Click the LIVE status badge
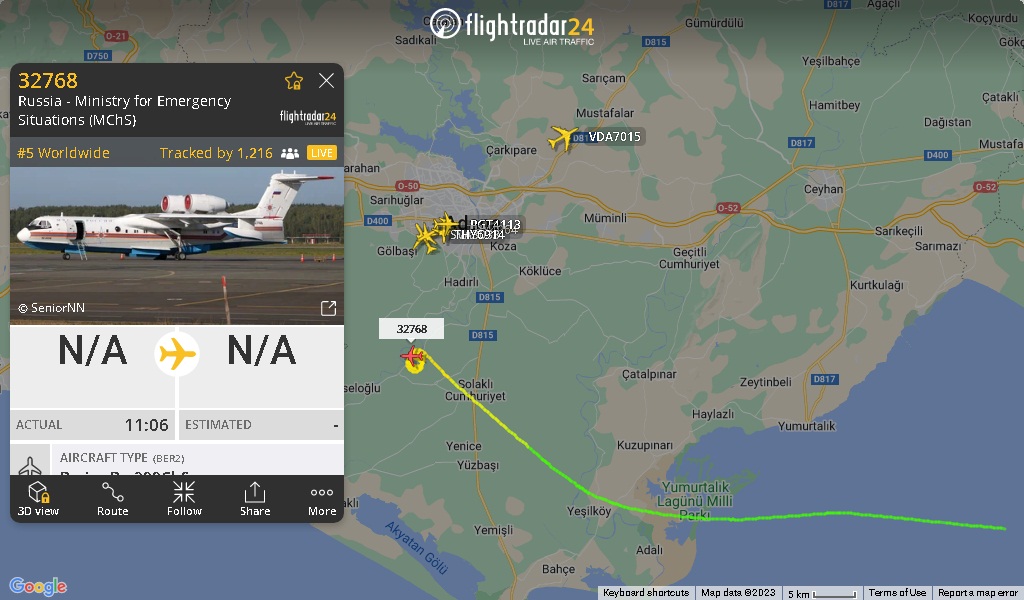This screenshot has width=1024, height=600. (322, 153)
